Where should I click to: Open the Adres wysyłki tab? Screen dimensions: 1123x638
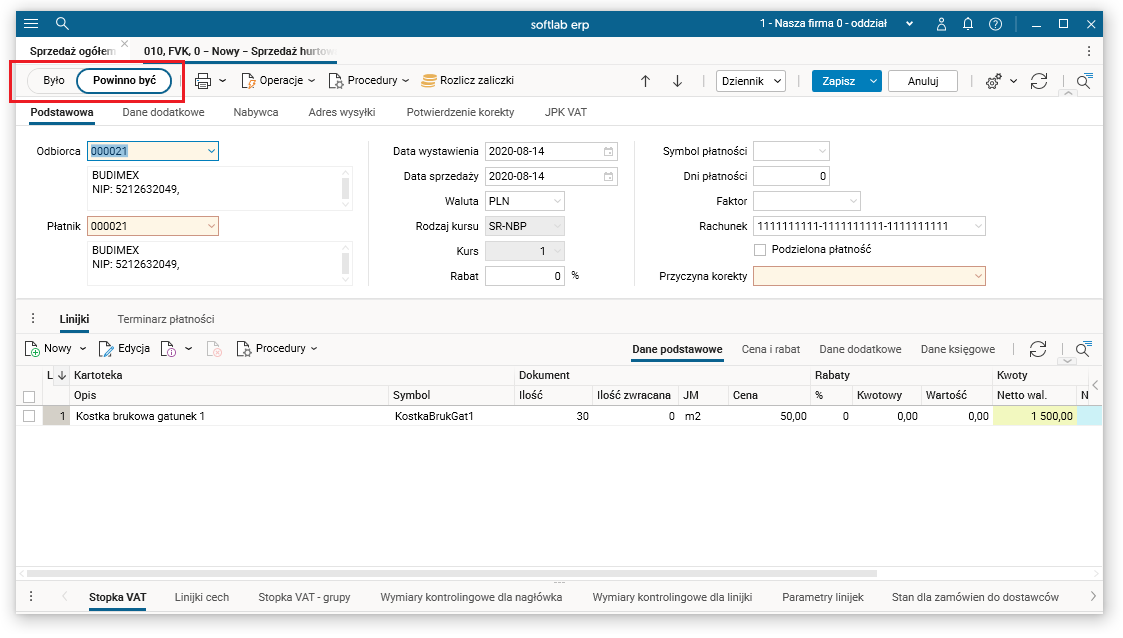(342, 112)
